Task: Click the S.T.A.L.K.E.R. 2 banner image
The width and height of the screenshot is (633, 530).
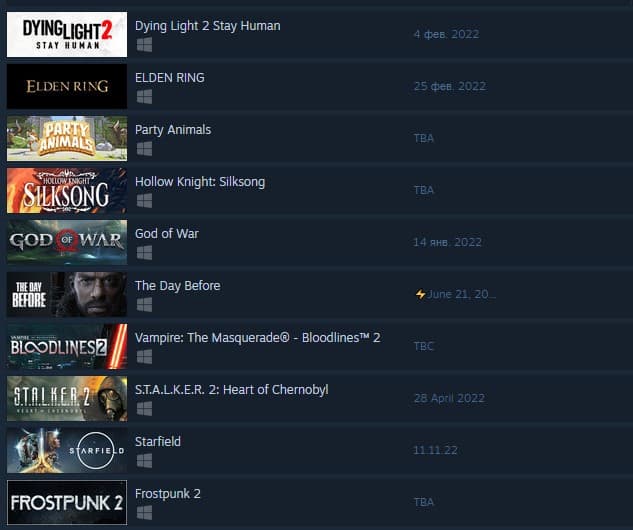Action: [67, 398]
